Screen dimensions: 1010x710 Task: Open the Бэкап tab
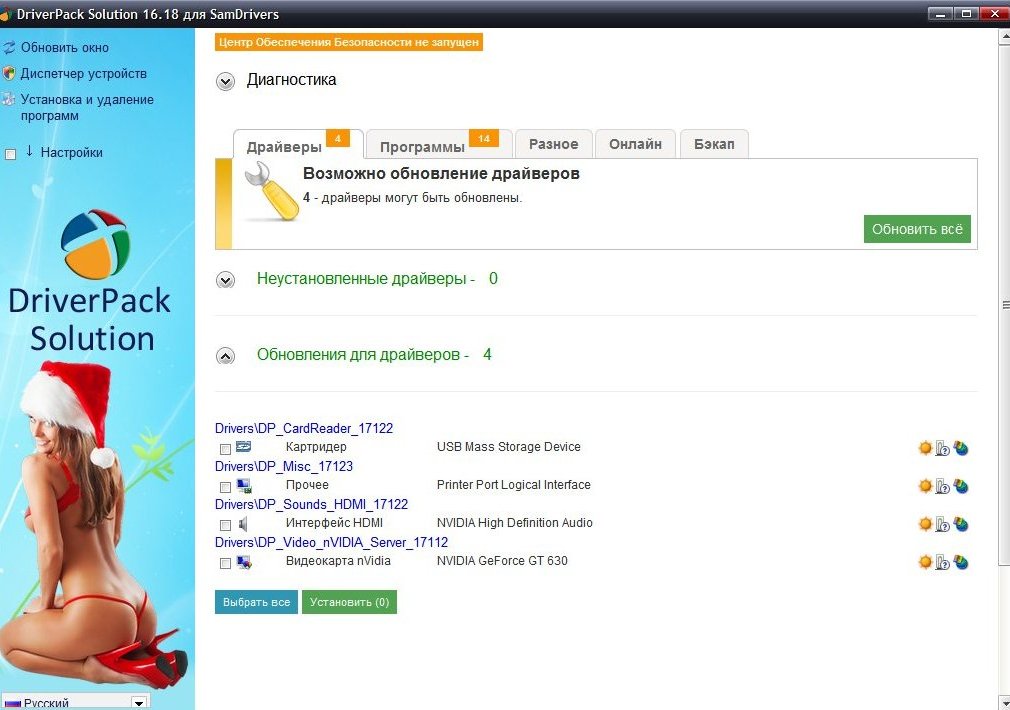(x=714, y=144)
